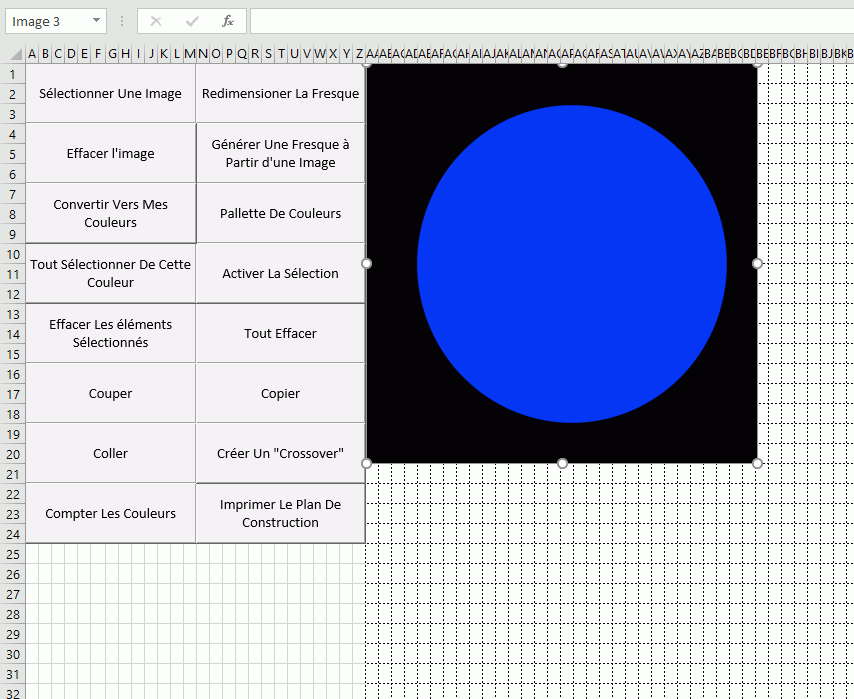Click the 'Sélectionner Une Image' button
Viewport: 854px width, 699px height.
[x=110, y=94]
